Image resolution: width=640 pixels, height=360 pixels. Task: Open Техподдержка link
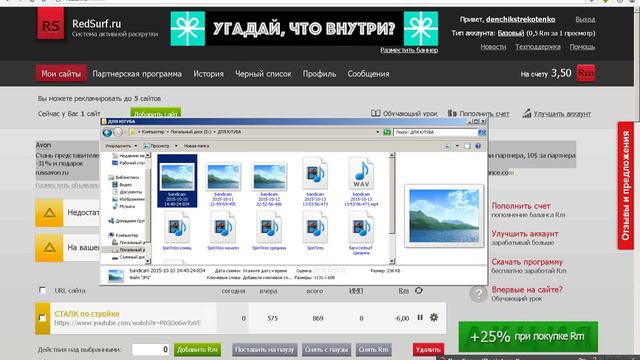tap(538, 47)
